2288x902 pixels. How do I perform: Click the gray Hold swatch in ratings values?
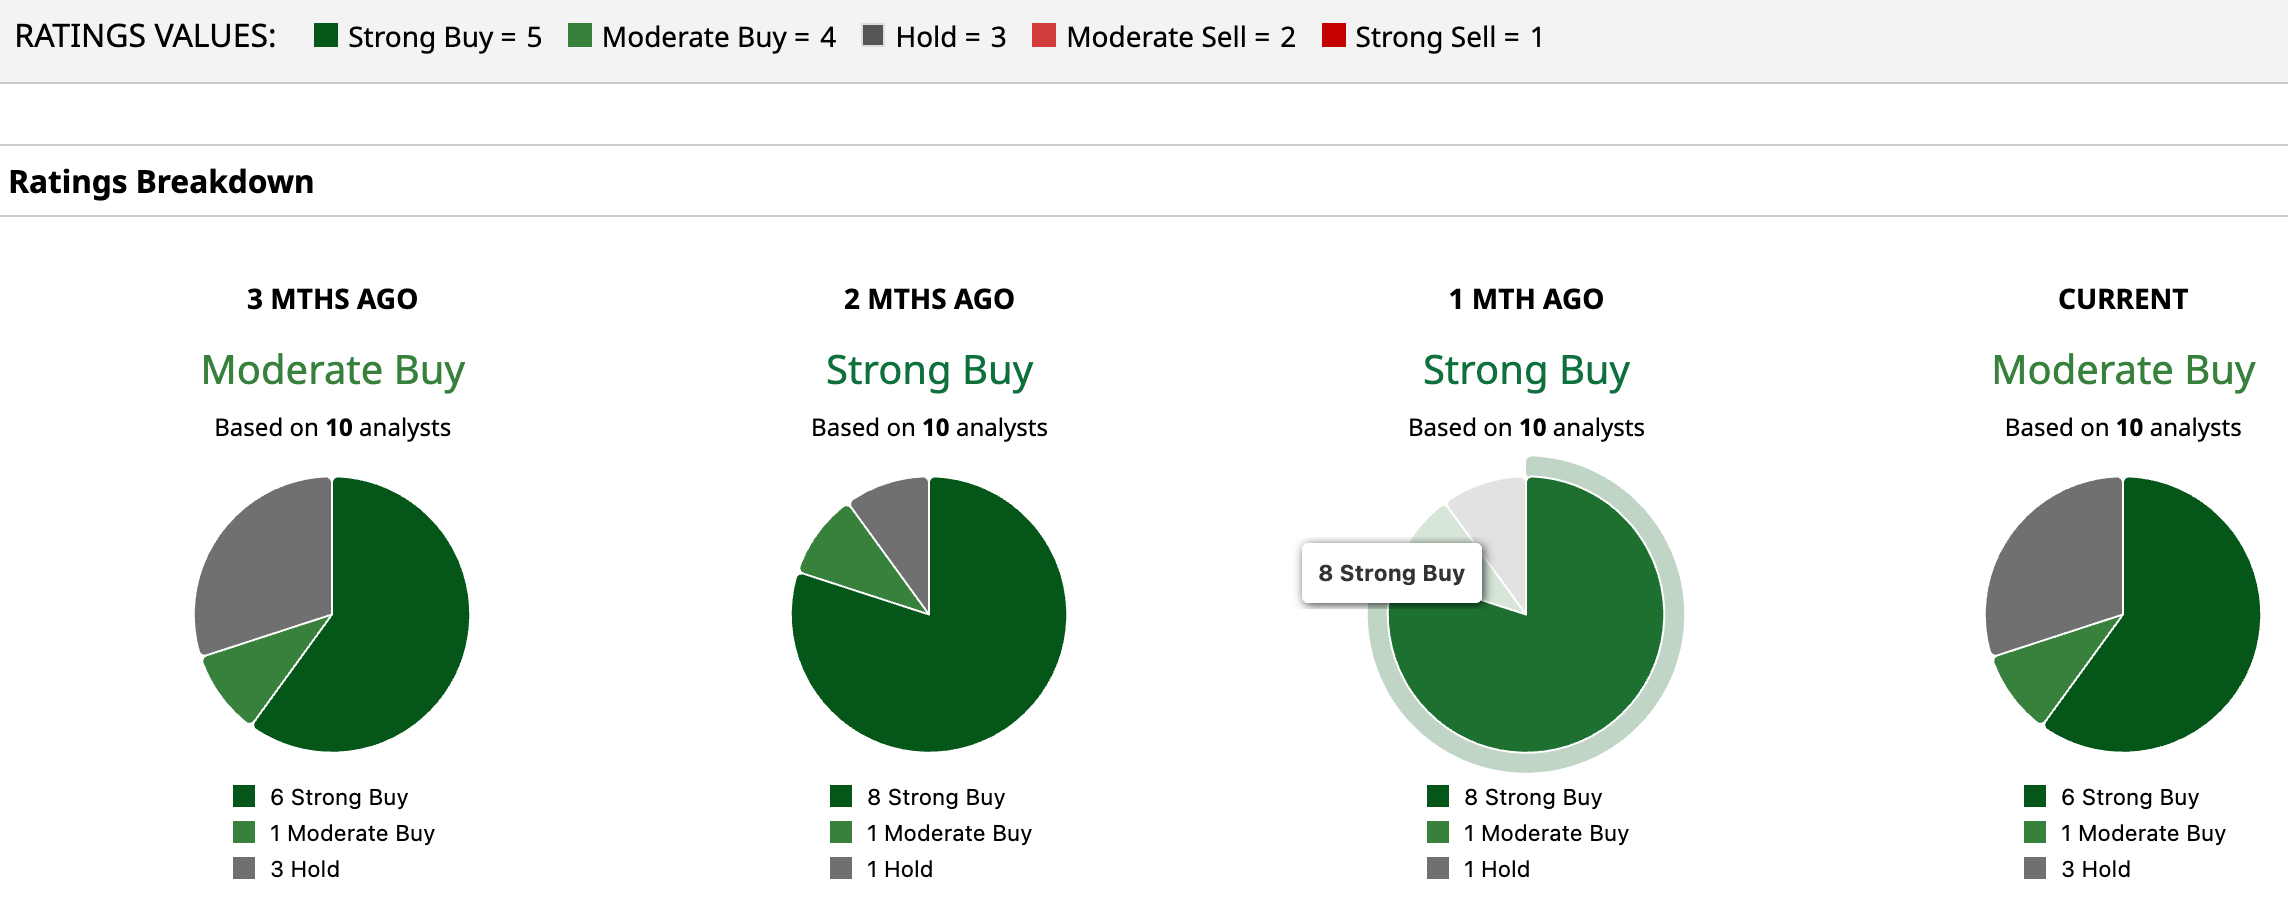click(873, 36)
